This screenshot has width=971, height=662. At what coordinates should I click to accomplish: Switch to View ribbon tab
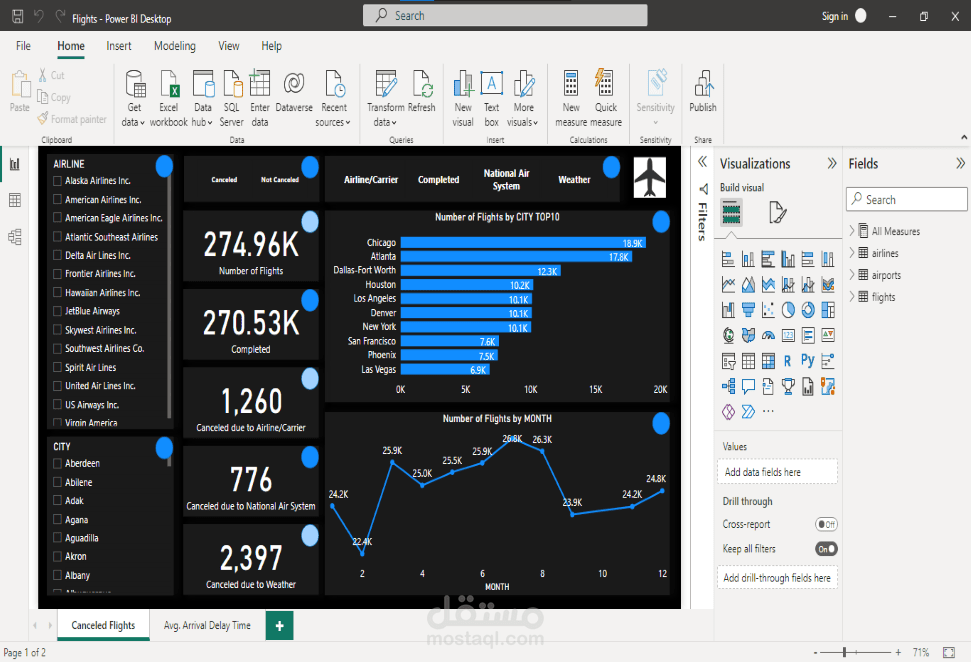229,46
